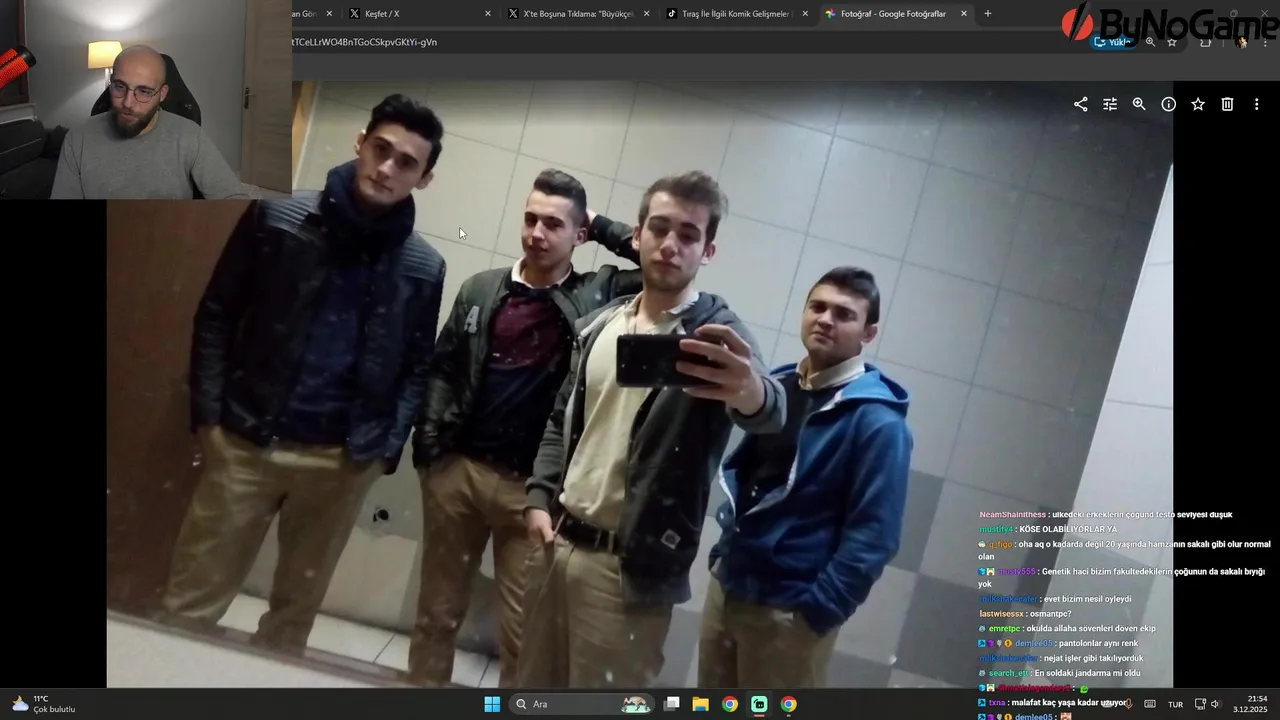Close the Keşfet / X tab
The width and height of the screenshot is (1280, 720).
[488, 14]
